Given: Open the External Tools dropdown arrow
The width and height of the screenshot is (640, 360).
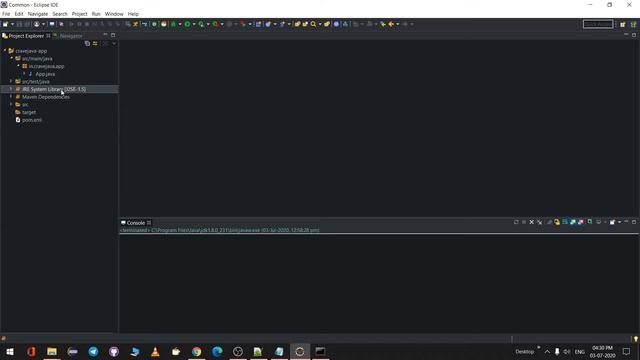Looking at the screenshot, I should click(222, 24).
